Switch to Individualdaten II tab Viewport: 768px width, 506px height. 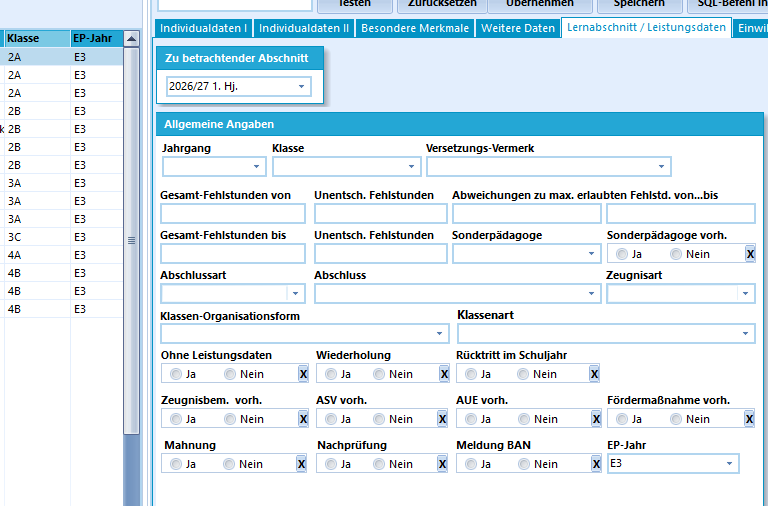(304, 28)
